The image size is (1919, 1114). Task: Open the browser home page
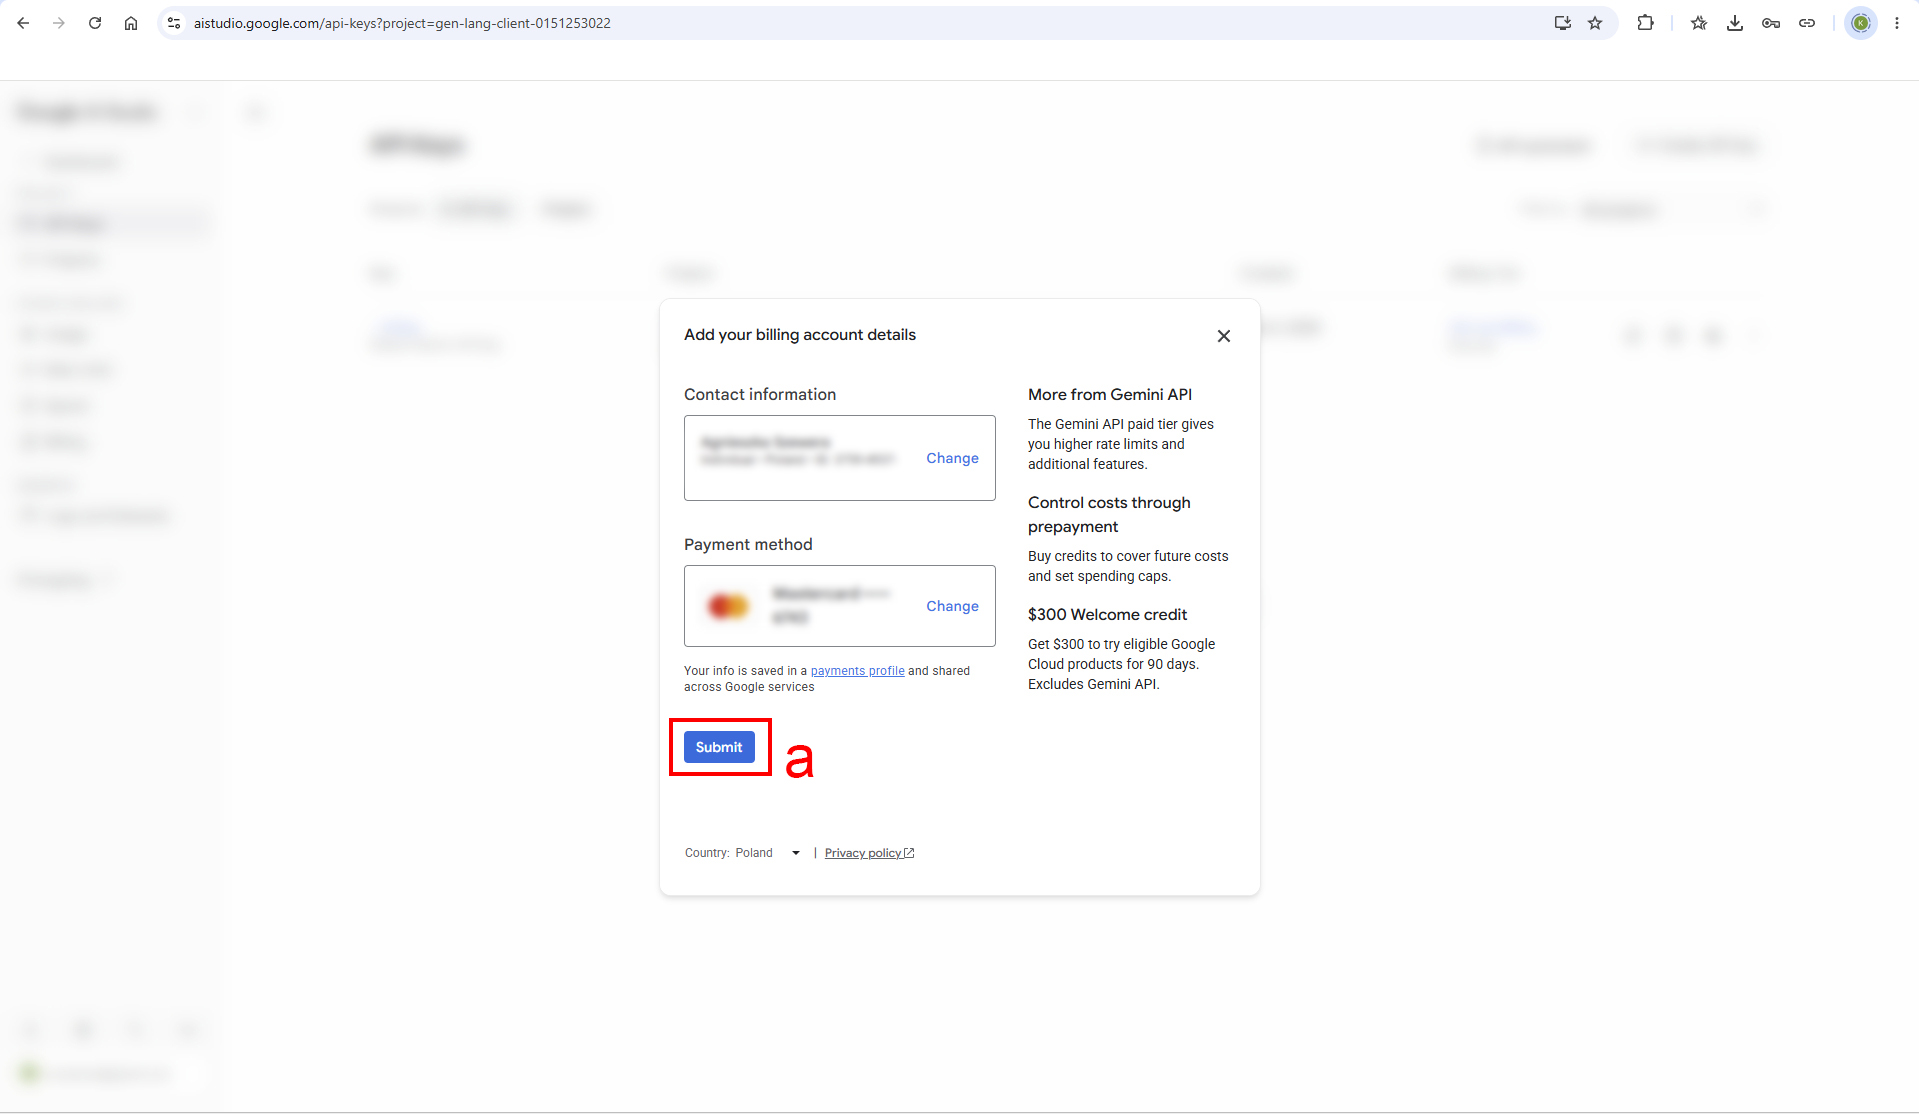(x=131, y=23)
